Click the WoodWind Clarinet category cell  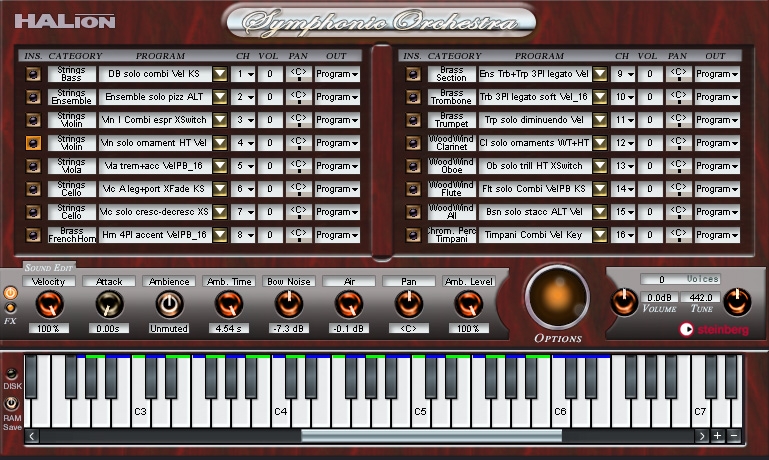[452, 143]
